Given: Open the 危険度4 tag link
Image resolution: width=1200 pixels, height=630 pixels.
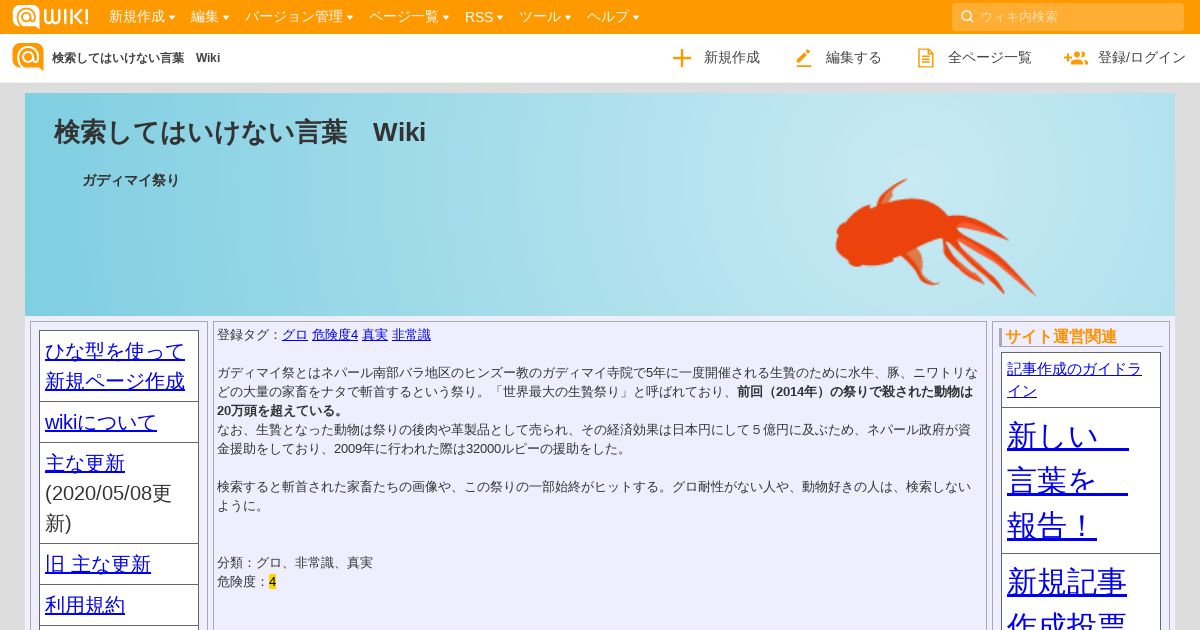Looking at the screenshot, I should [335, 335].
